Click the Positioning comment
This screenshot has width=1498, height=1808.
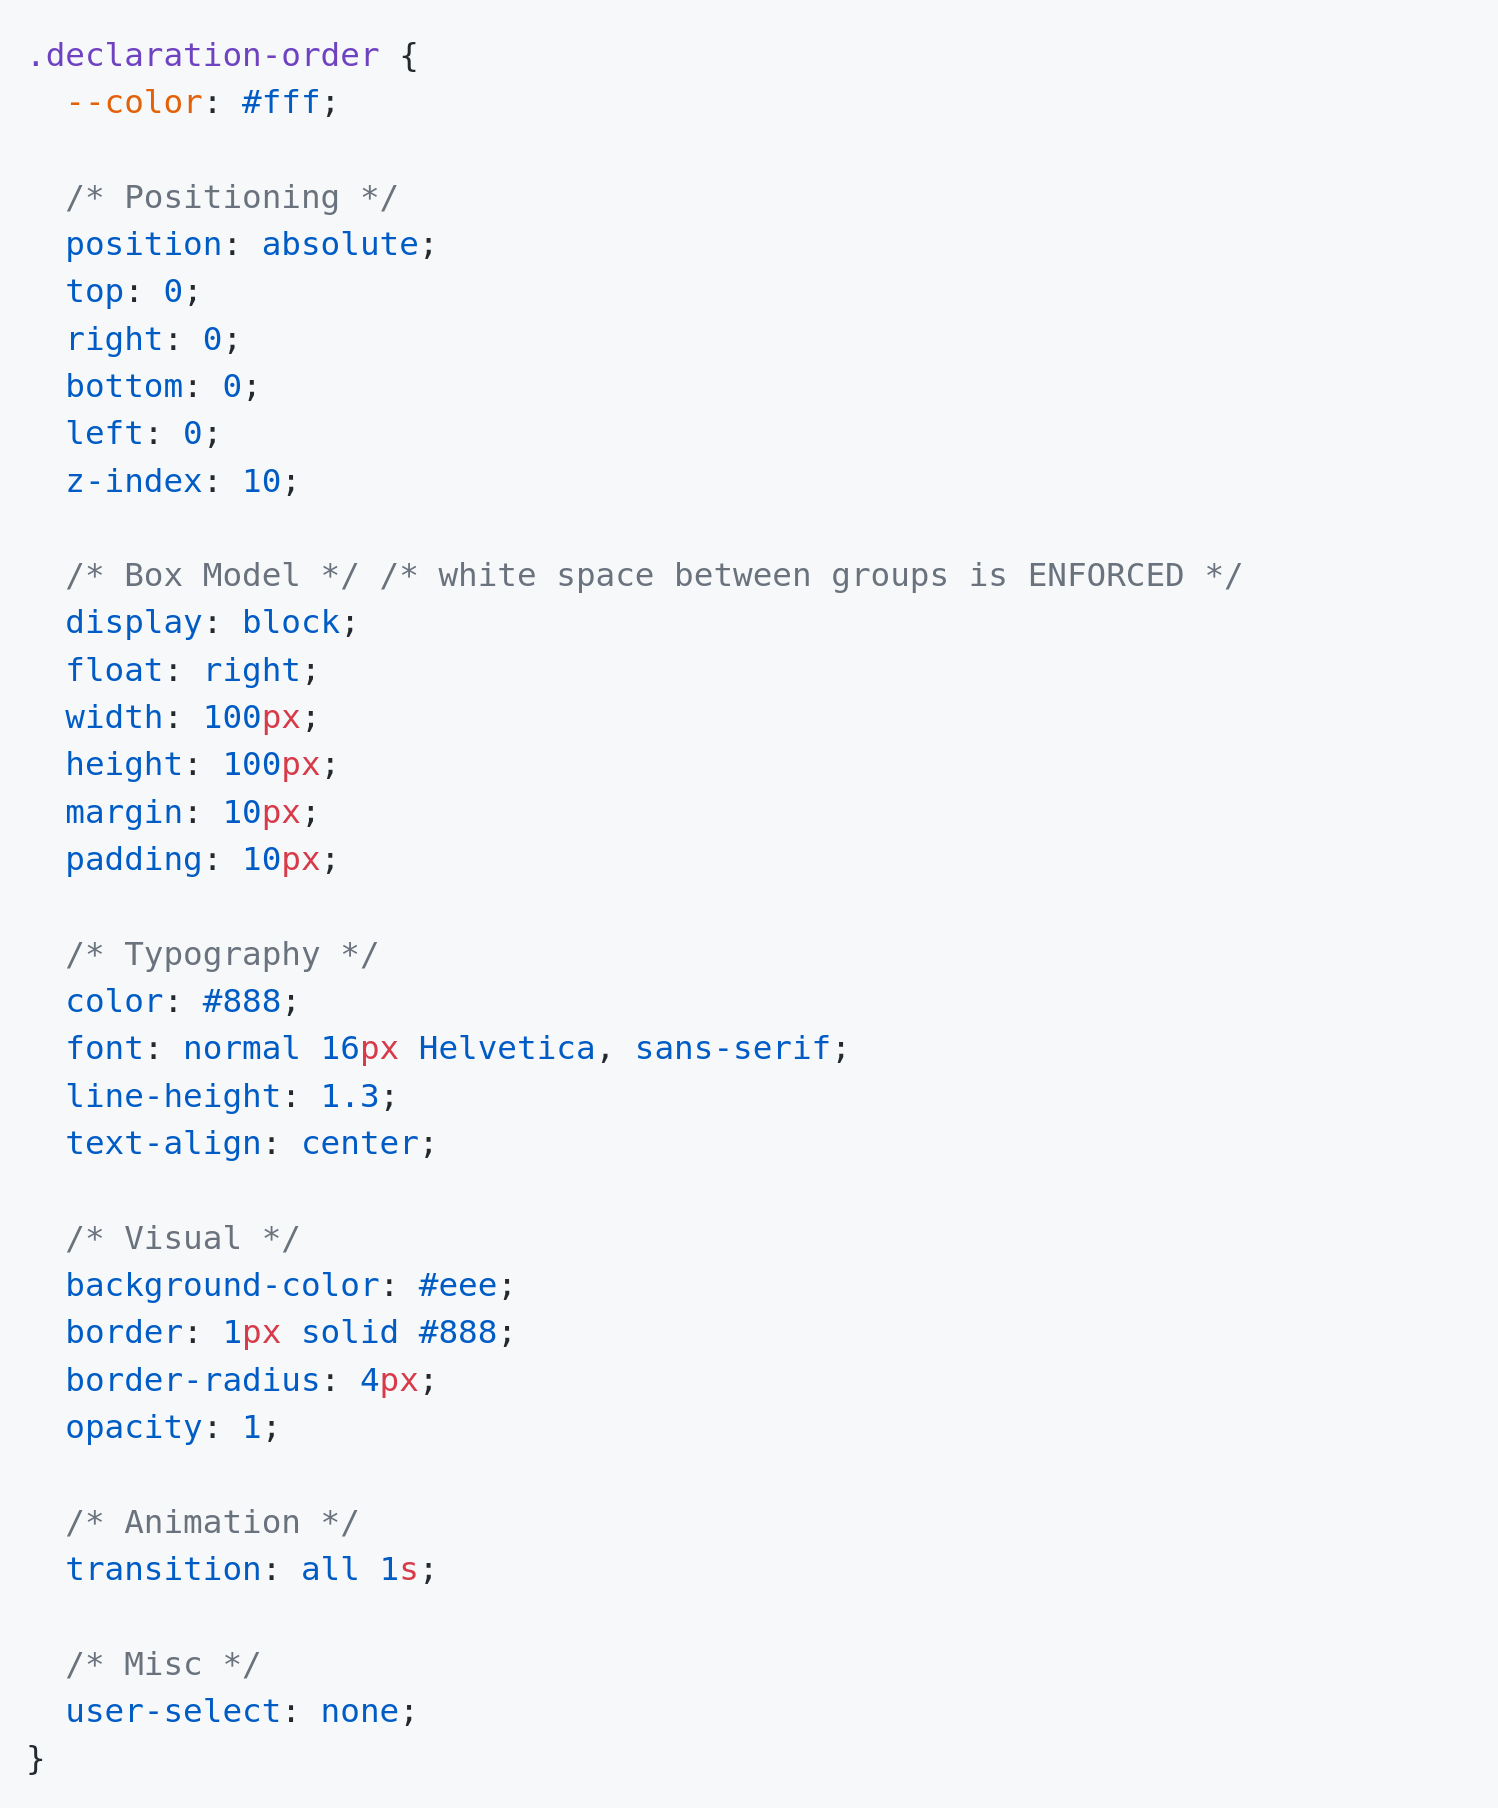point(232,197)
